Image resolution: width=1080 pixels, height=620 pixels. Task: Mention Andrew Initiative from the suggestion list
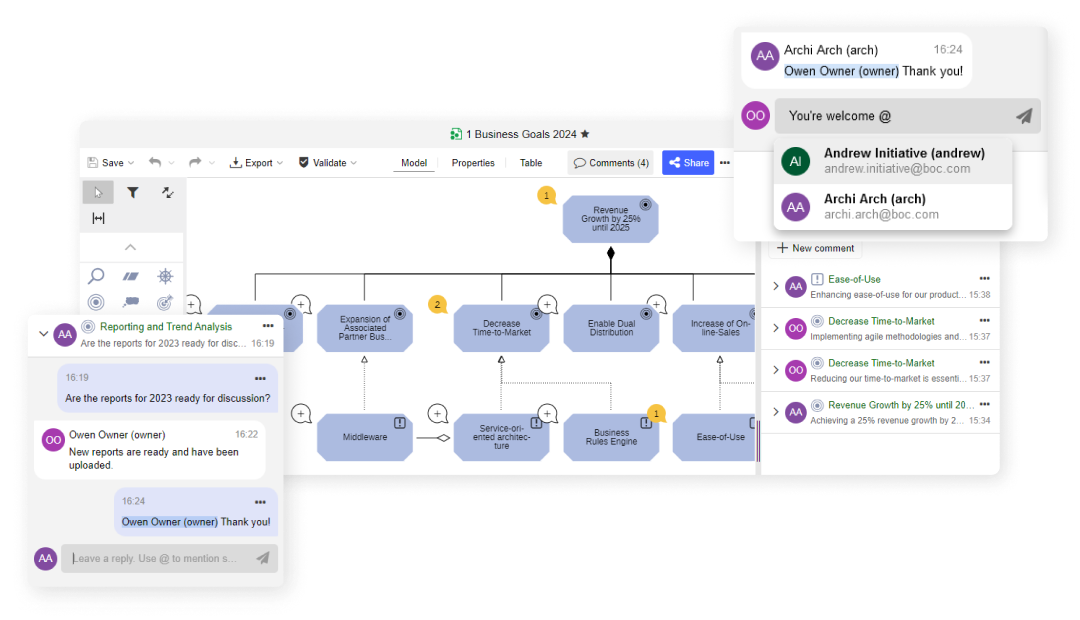[893, 161]
